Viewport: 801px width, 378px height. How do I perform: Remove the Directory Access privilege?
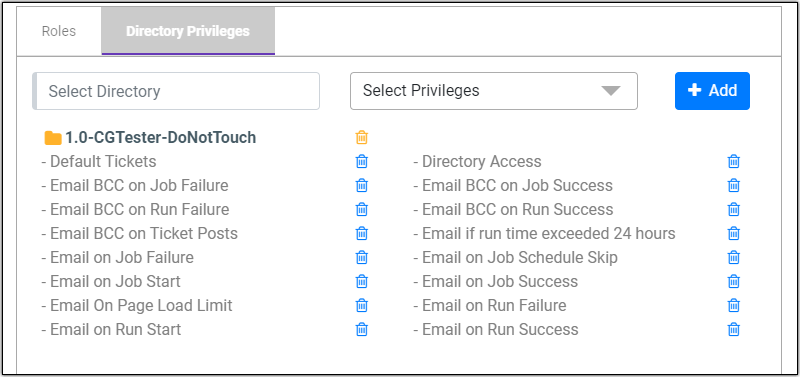734,161
